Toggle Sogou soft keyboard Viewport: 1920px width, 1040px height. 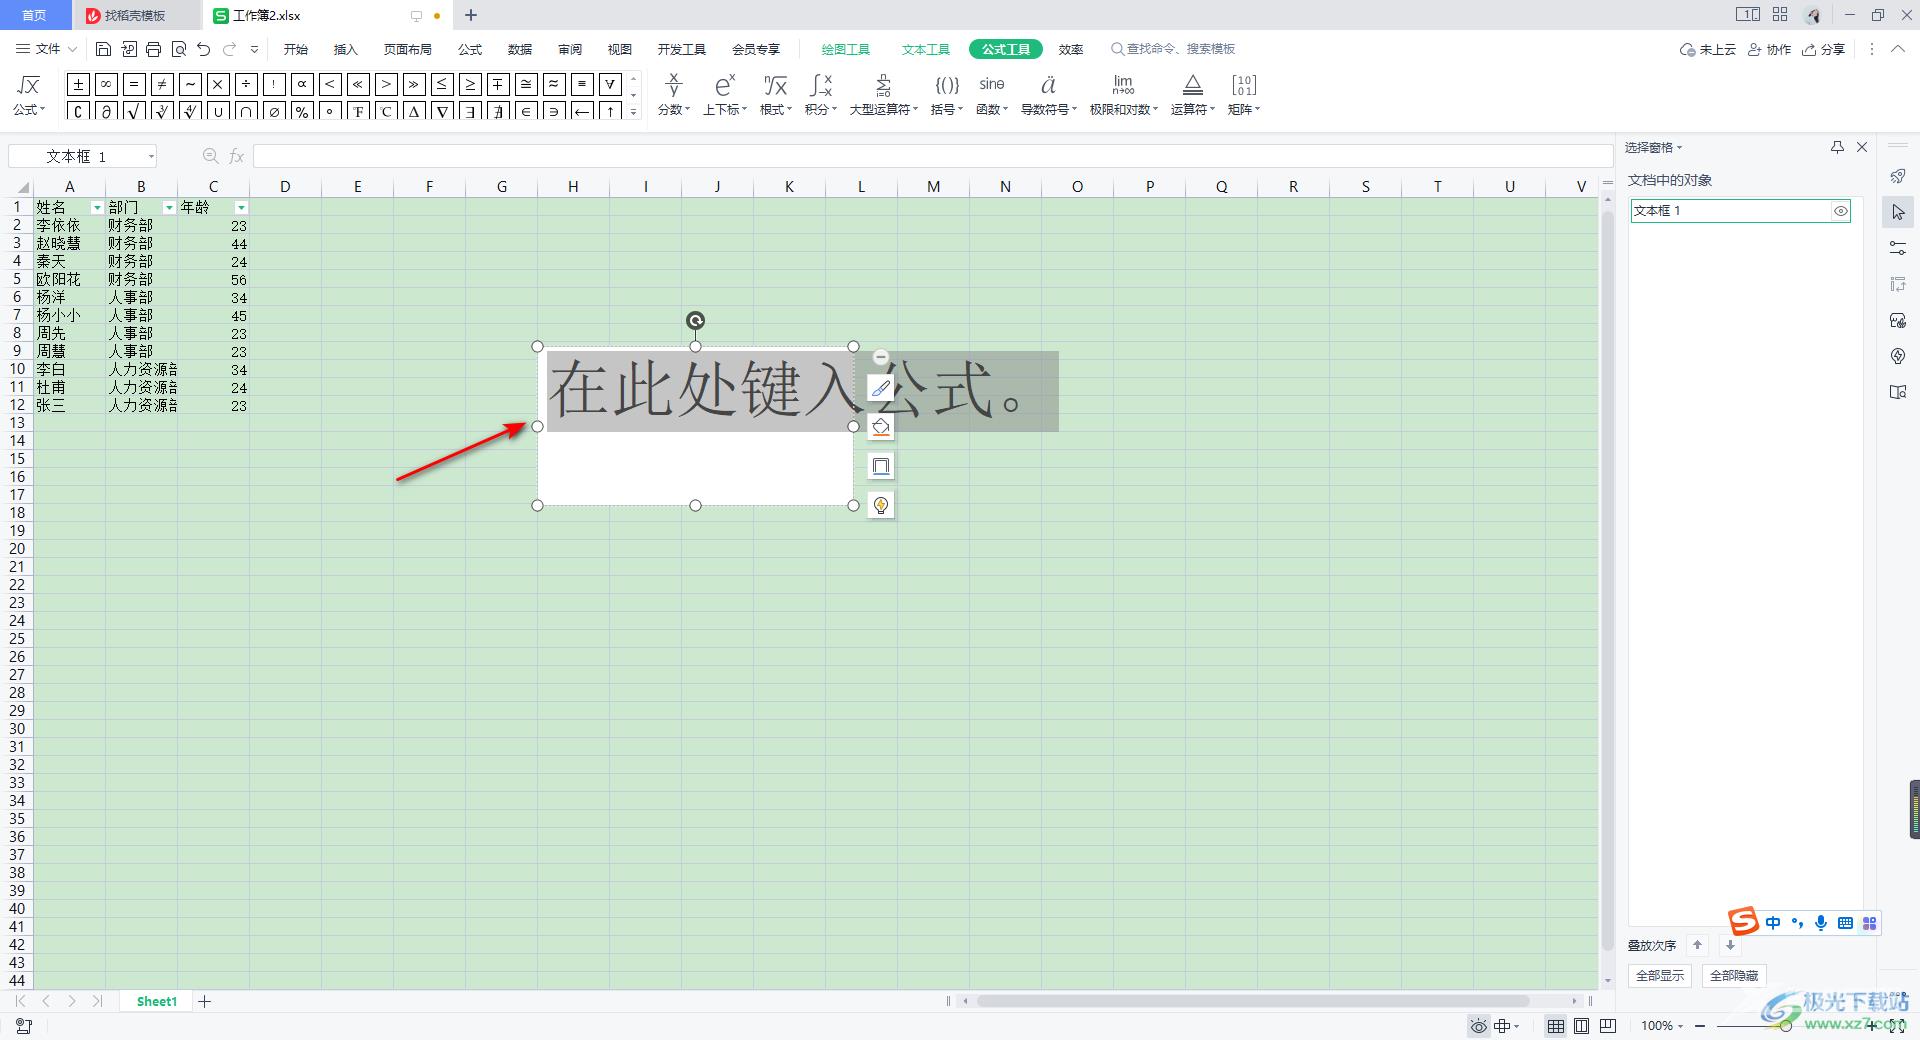coord(1845,923)
